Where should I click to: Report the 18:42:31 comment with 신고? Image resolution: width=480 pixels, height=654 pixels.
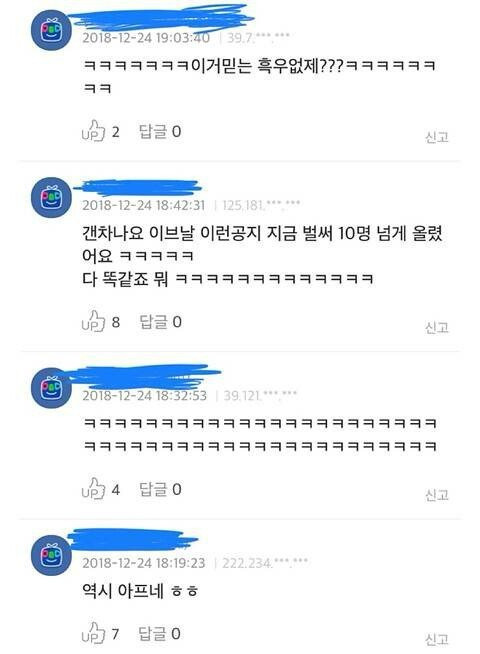pos(437,327)
